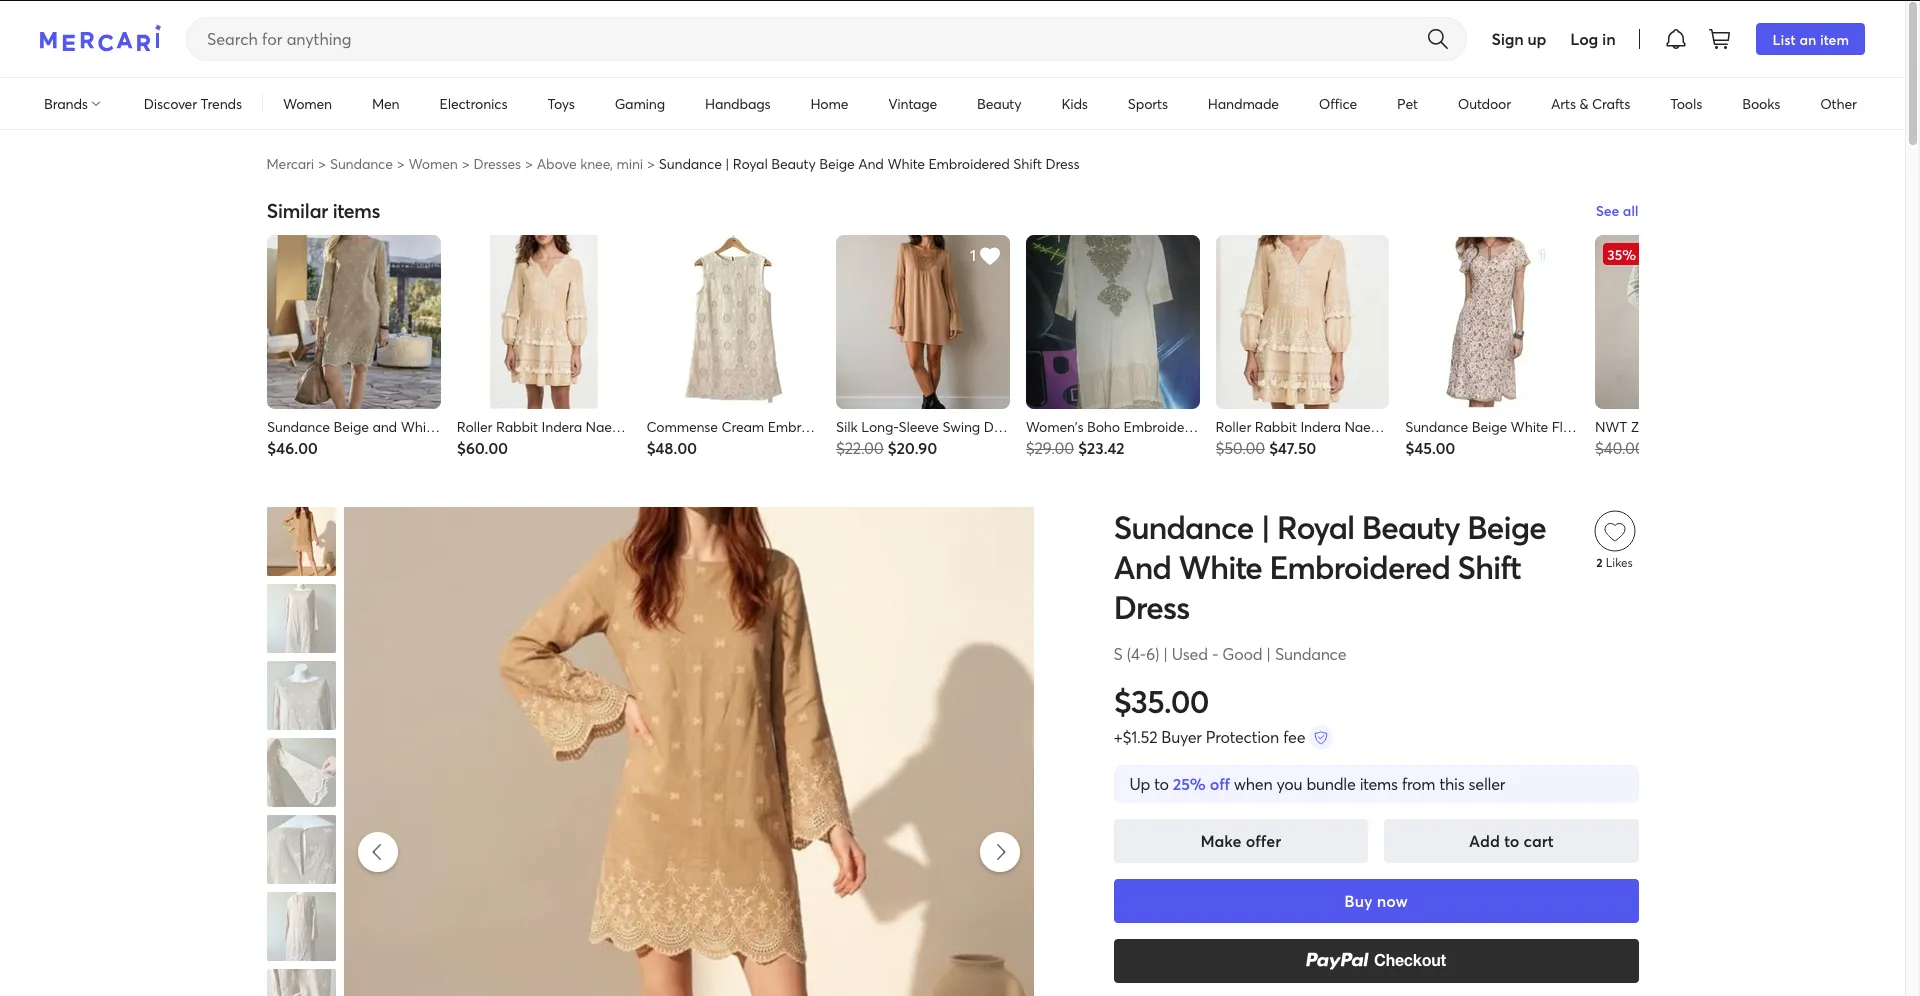Open Roller Rabbit Indera $47.50 item
1920x996 pixels.
pos(1302,346)
